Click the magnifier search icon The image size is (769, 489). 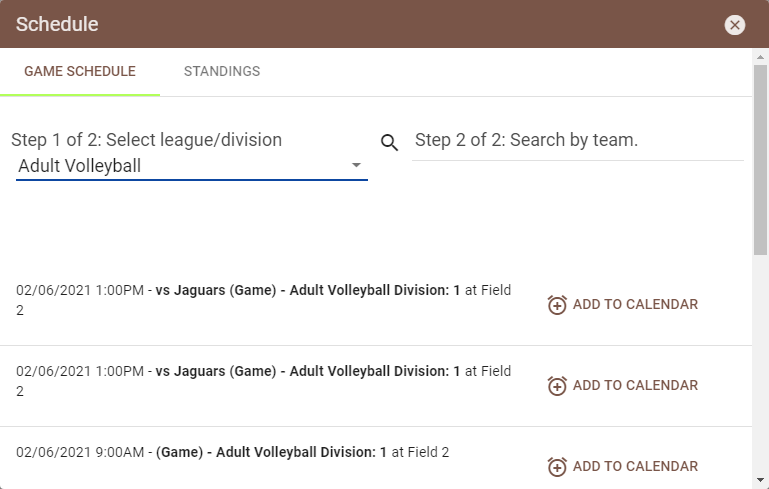[x=390, y=142]
